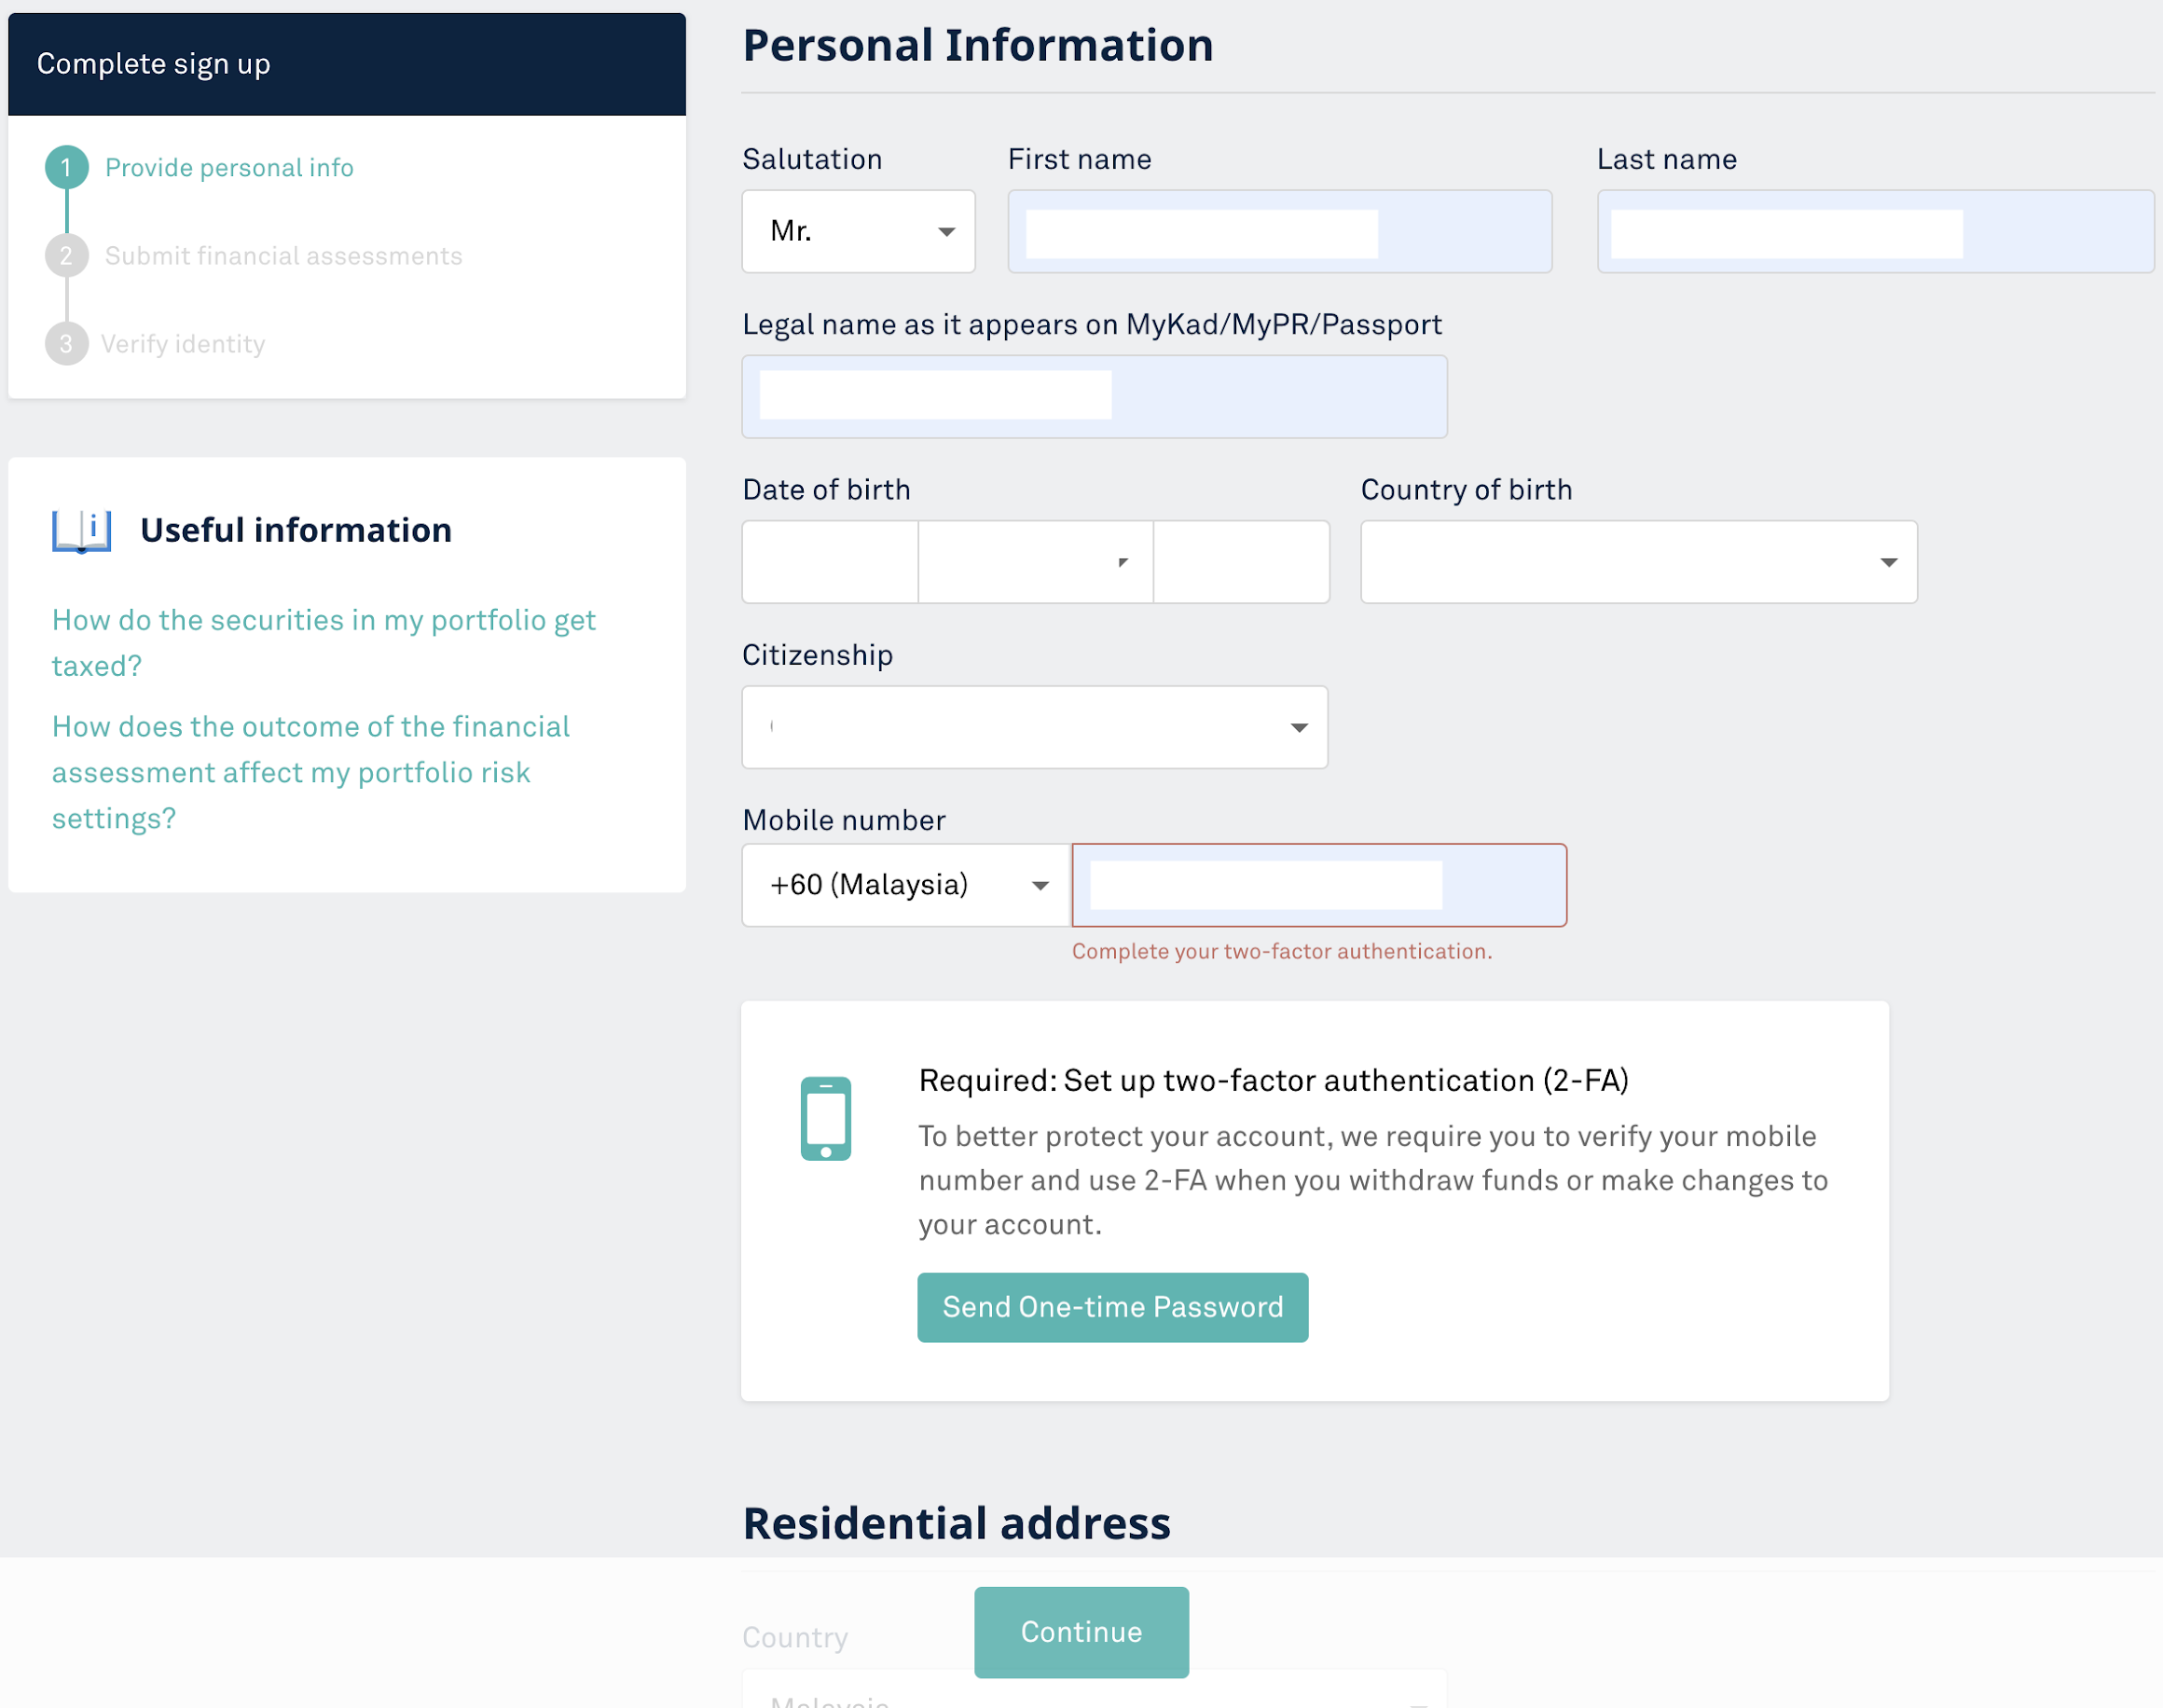Expand the Citizenship dropdown
The image size is (2163, 1708).
point(1034,727)
